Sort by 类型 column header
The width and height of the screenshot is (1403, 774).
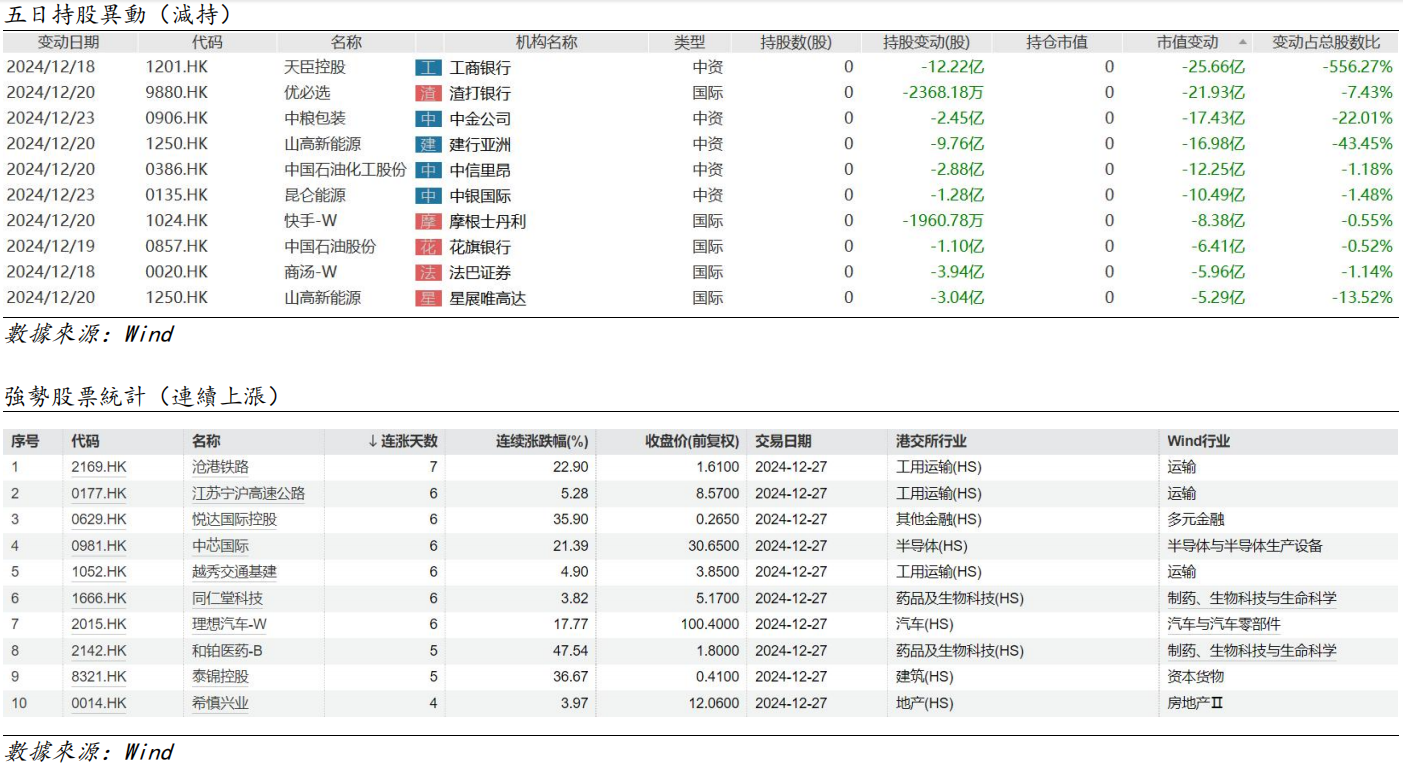coord(689,43)
